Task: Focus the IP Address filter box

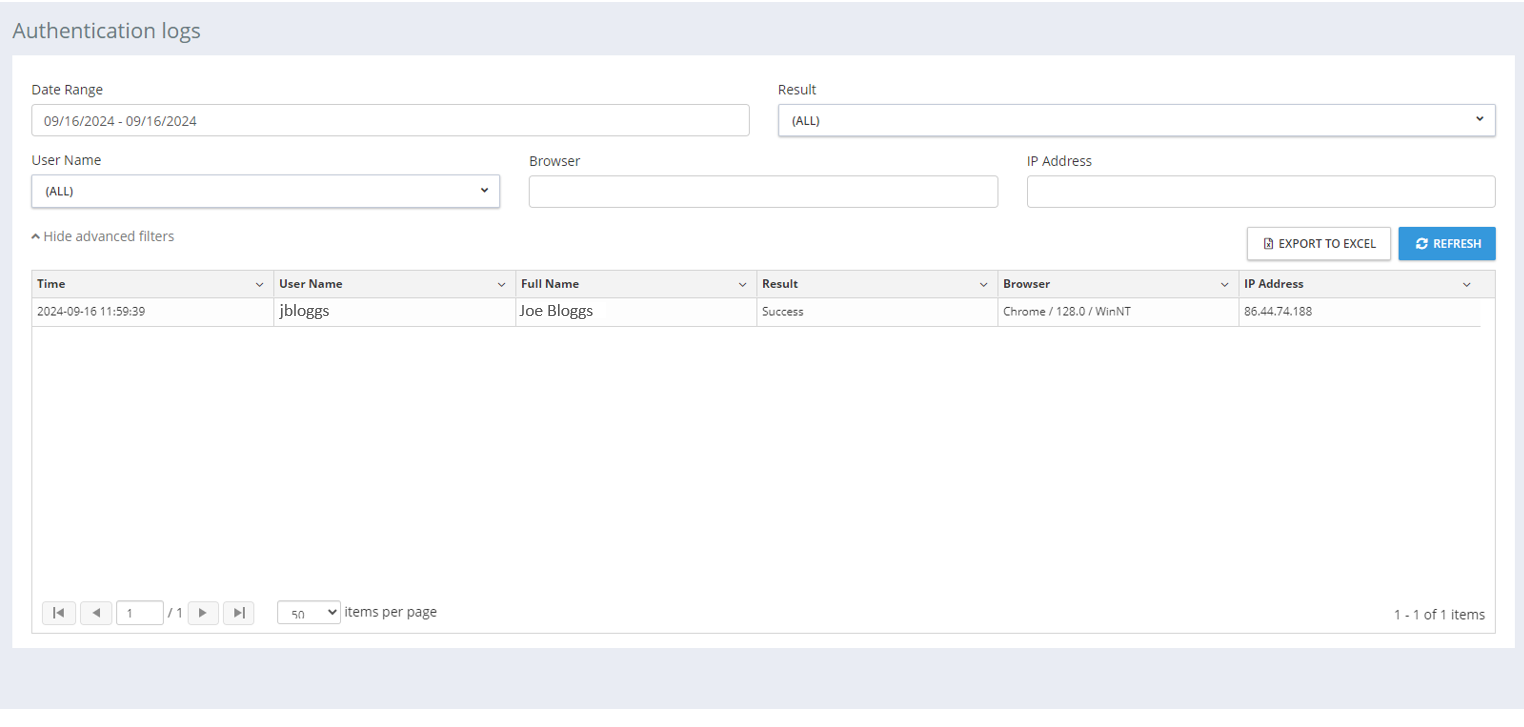Action: pyautogui.click(x=1260, y=192)
